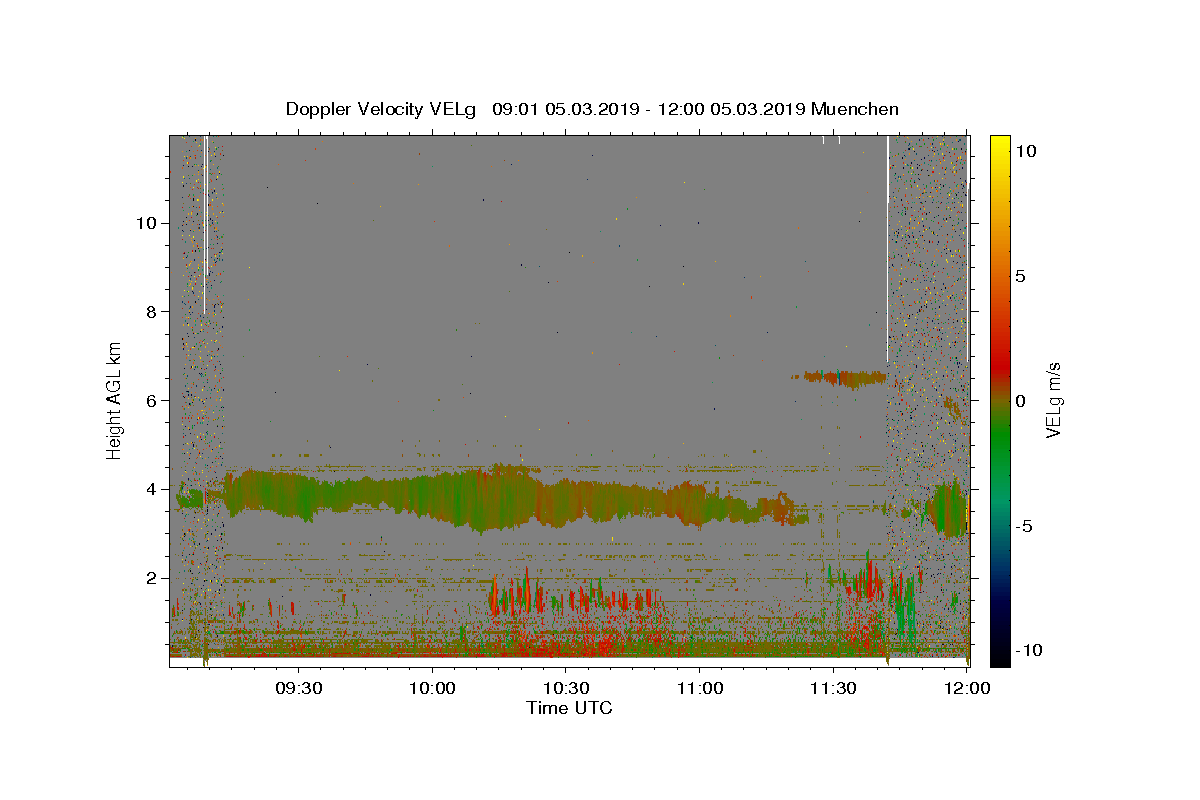Click the colorbar value 0
Image resolution: width=1200 pixels, height=800 pixels.
[1021, 401]
